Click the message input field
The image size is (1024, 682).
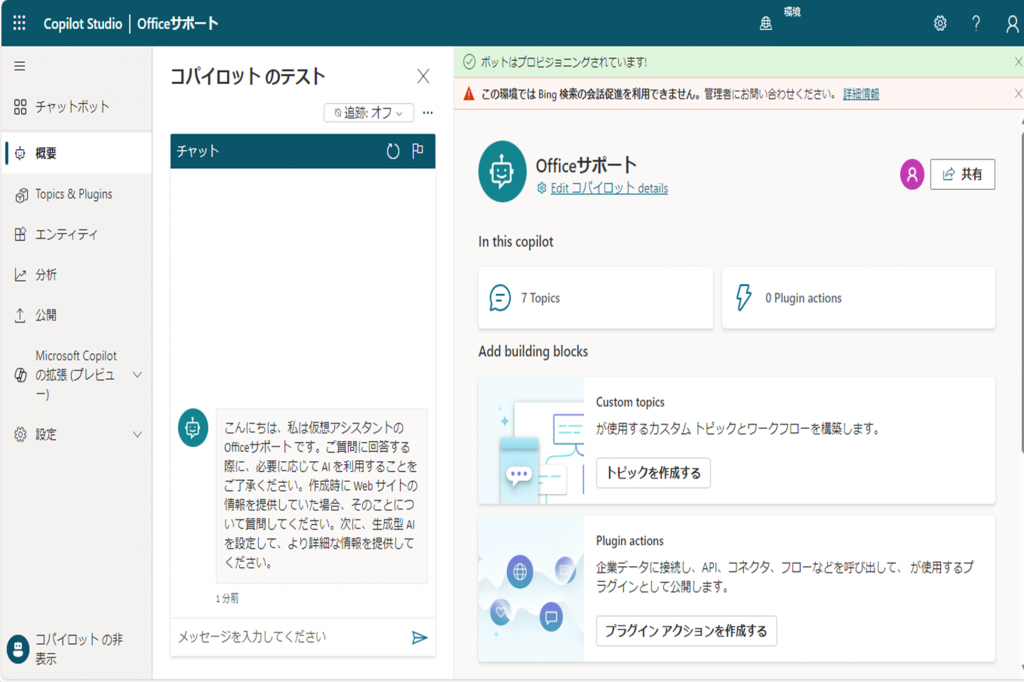291,638
